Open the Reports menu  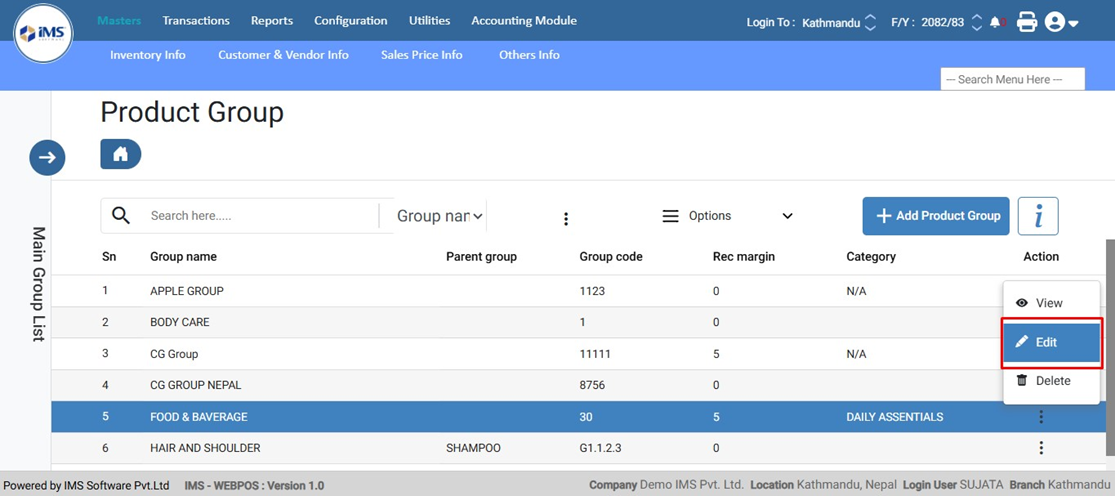tap(272, 21)
